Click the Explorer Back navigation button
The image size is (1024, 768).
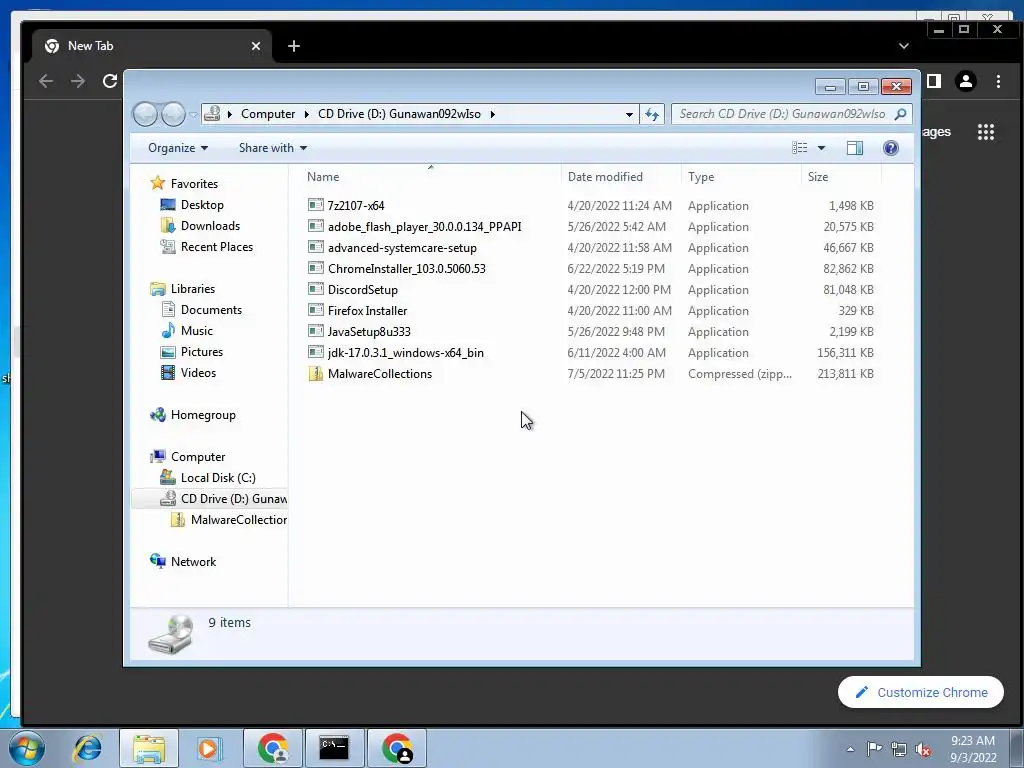(x=145, y=114)
